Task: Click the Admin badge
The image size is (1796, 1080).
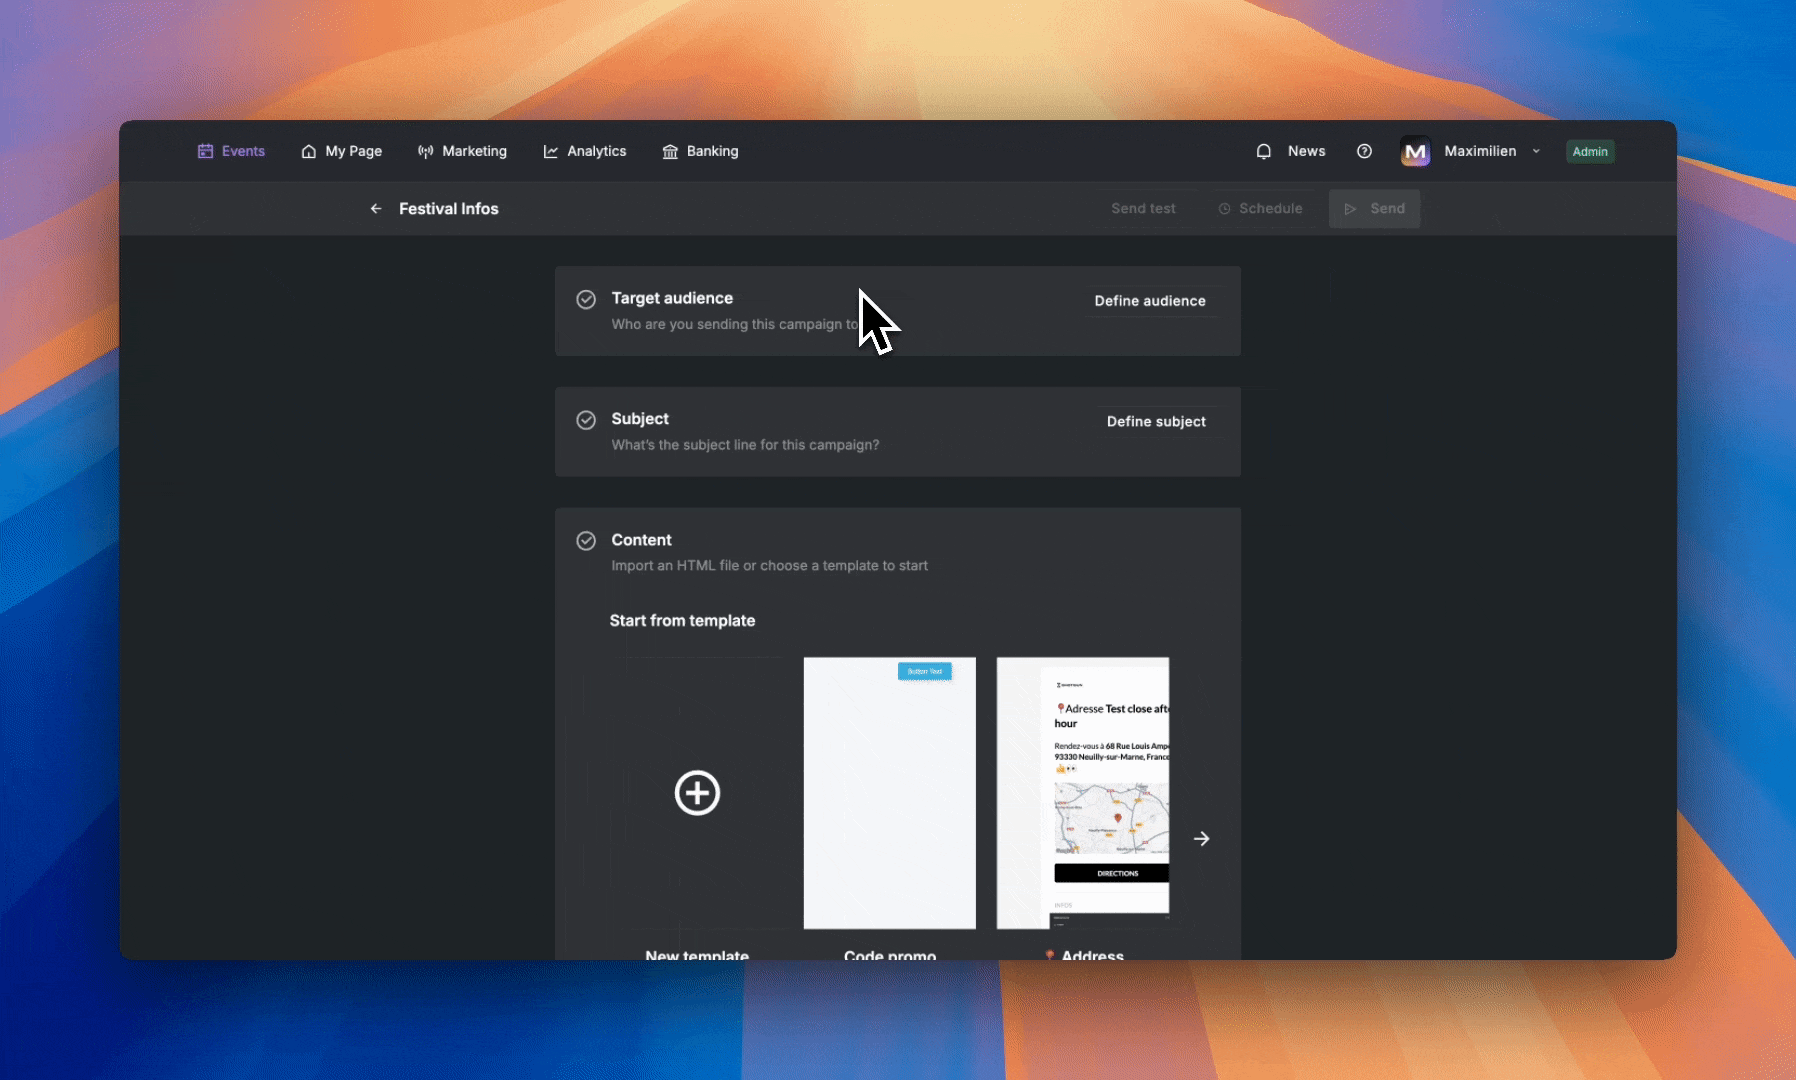Action: point(1590,151)
